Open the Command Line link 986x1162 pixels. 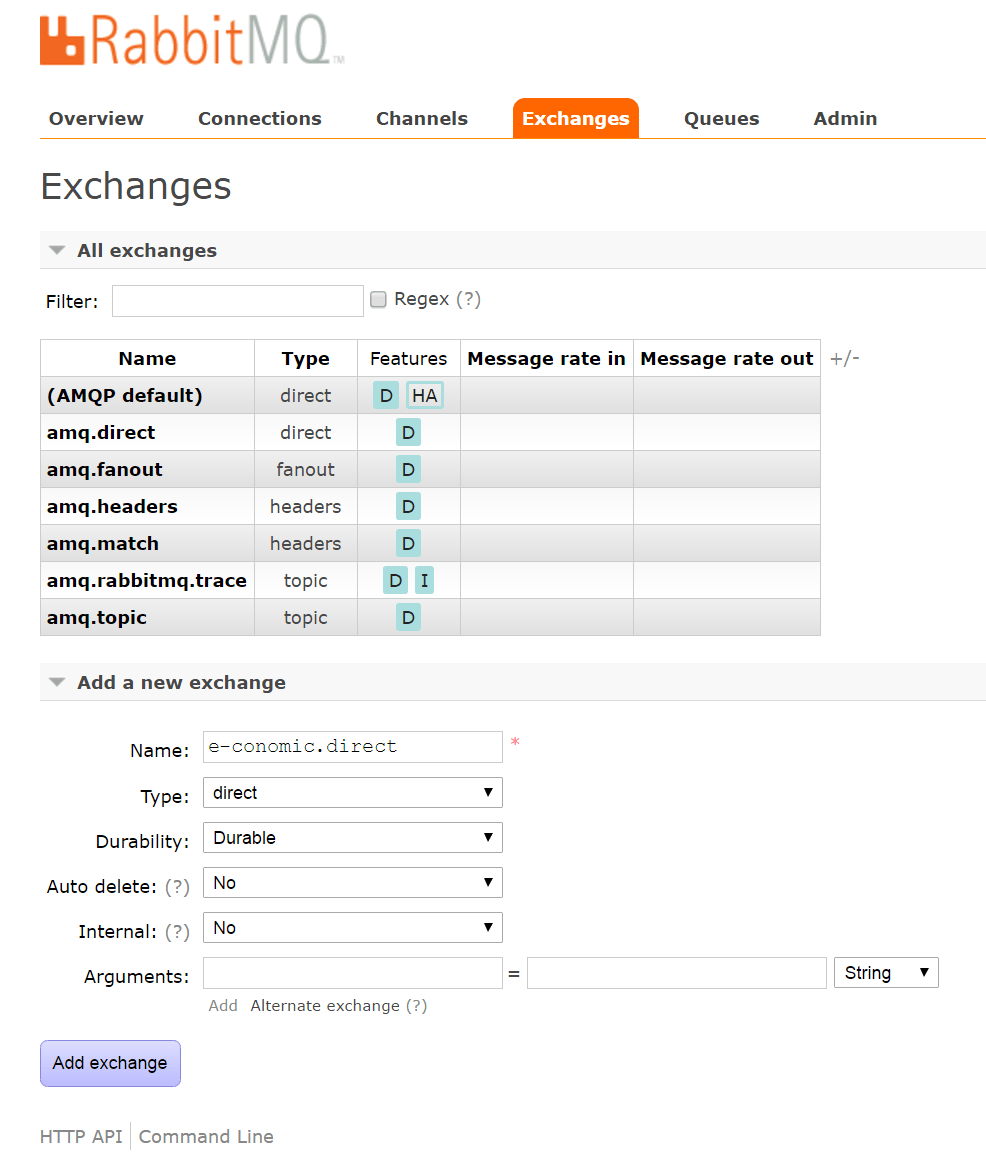pos(206,1137)
